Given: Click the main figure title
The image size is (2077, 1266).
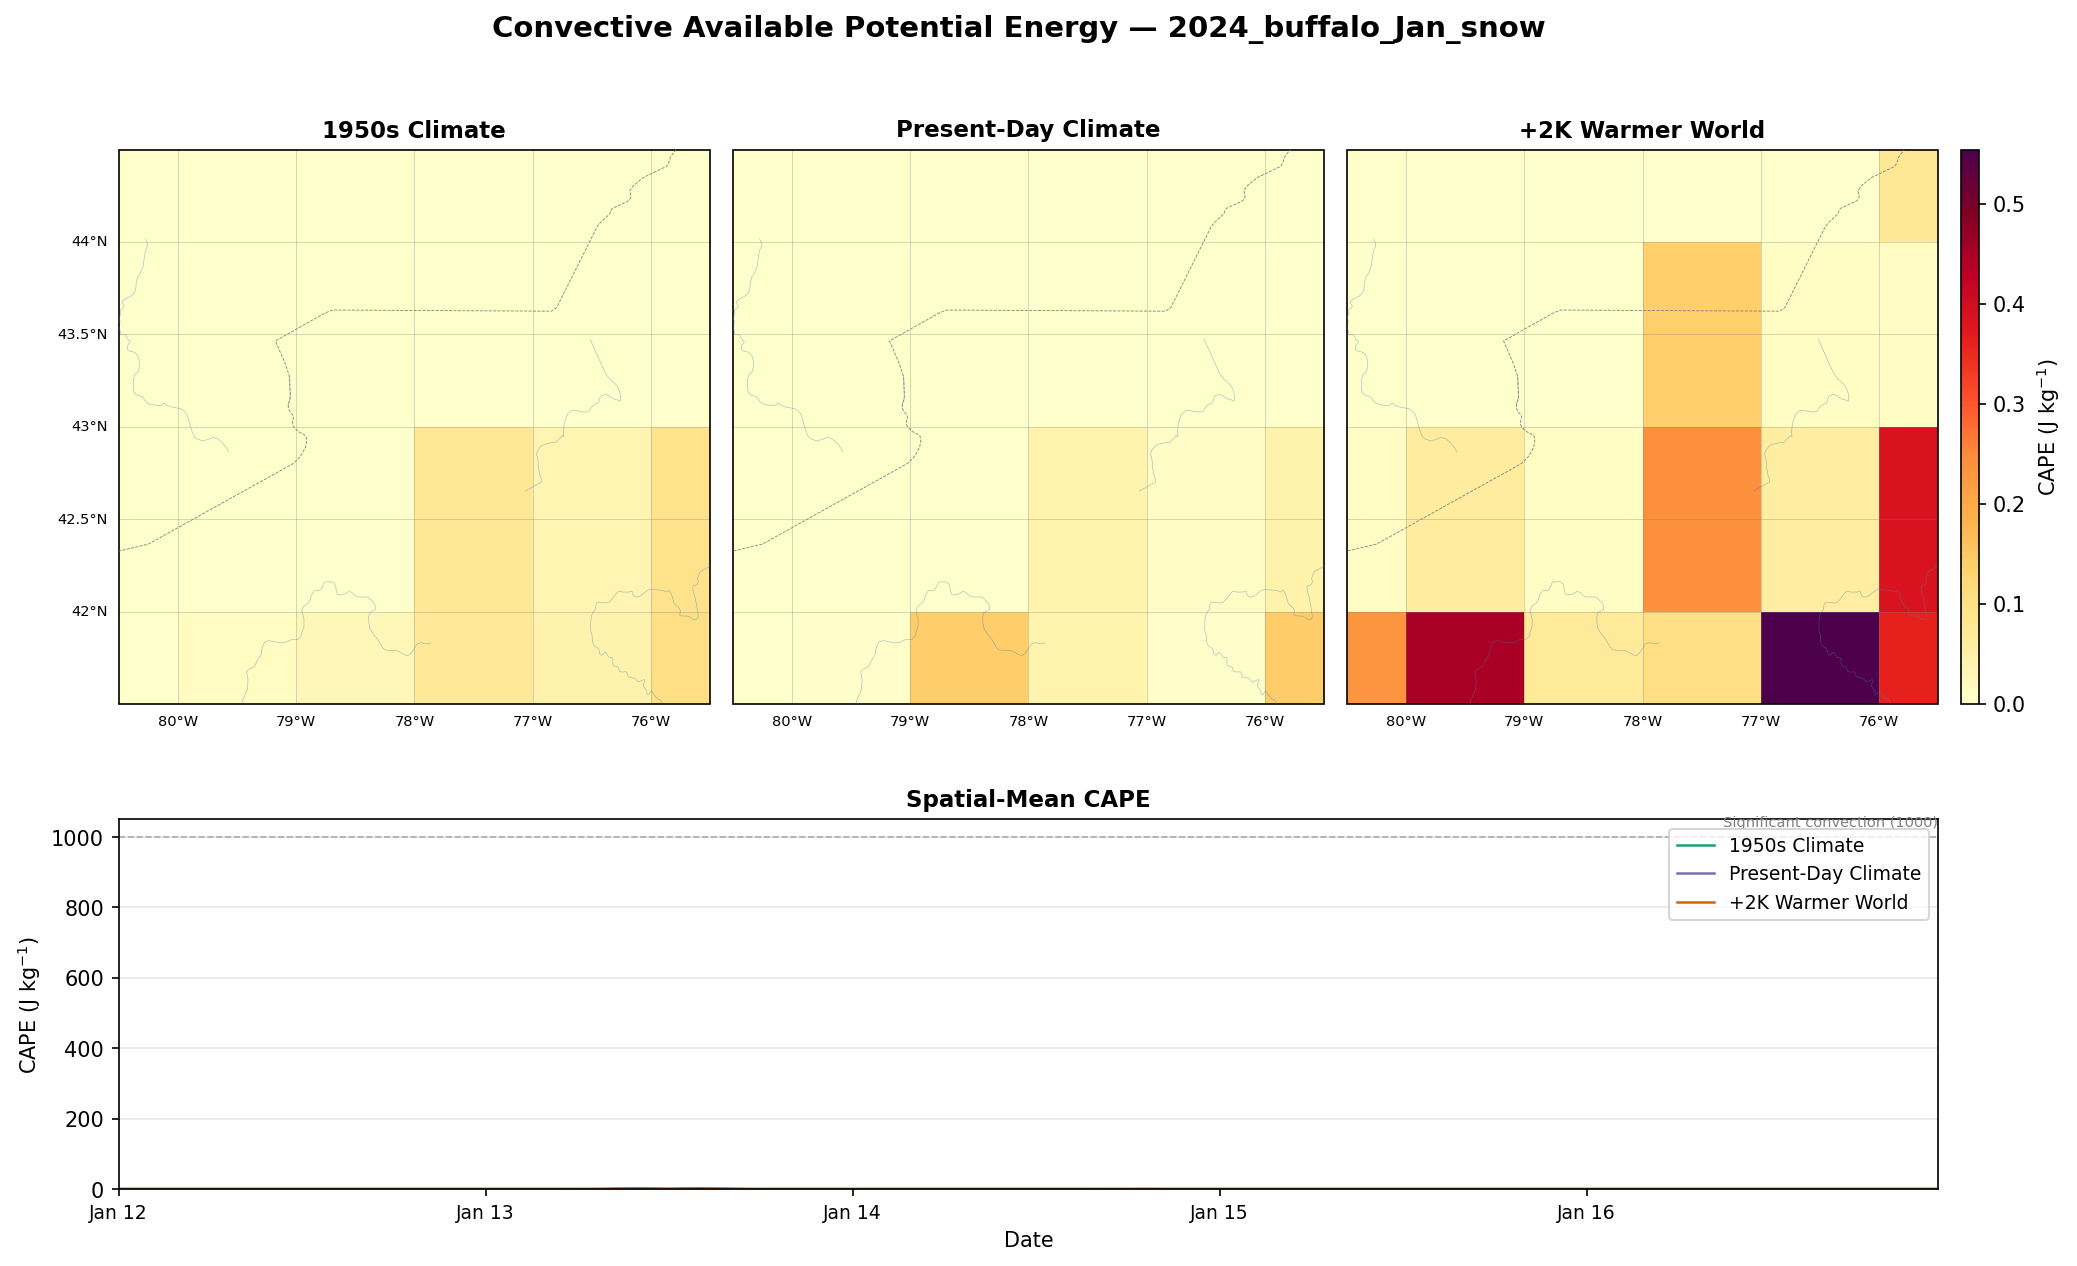Looking at the screenshot, I should 1018,28.
